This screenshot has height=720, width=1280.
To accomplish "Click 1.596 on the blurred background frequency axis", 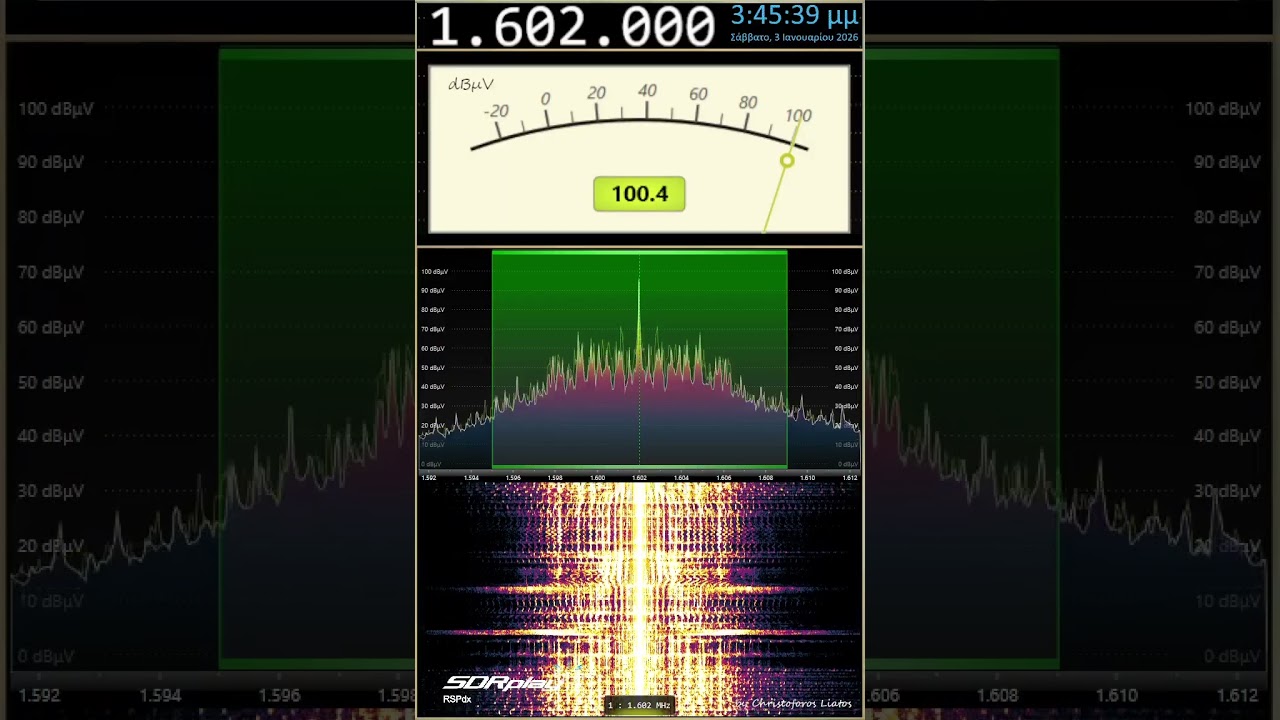I will (279, 696).
